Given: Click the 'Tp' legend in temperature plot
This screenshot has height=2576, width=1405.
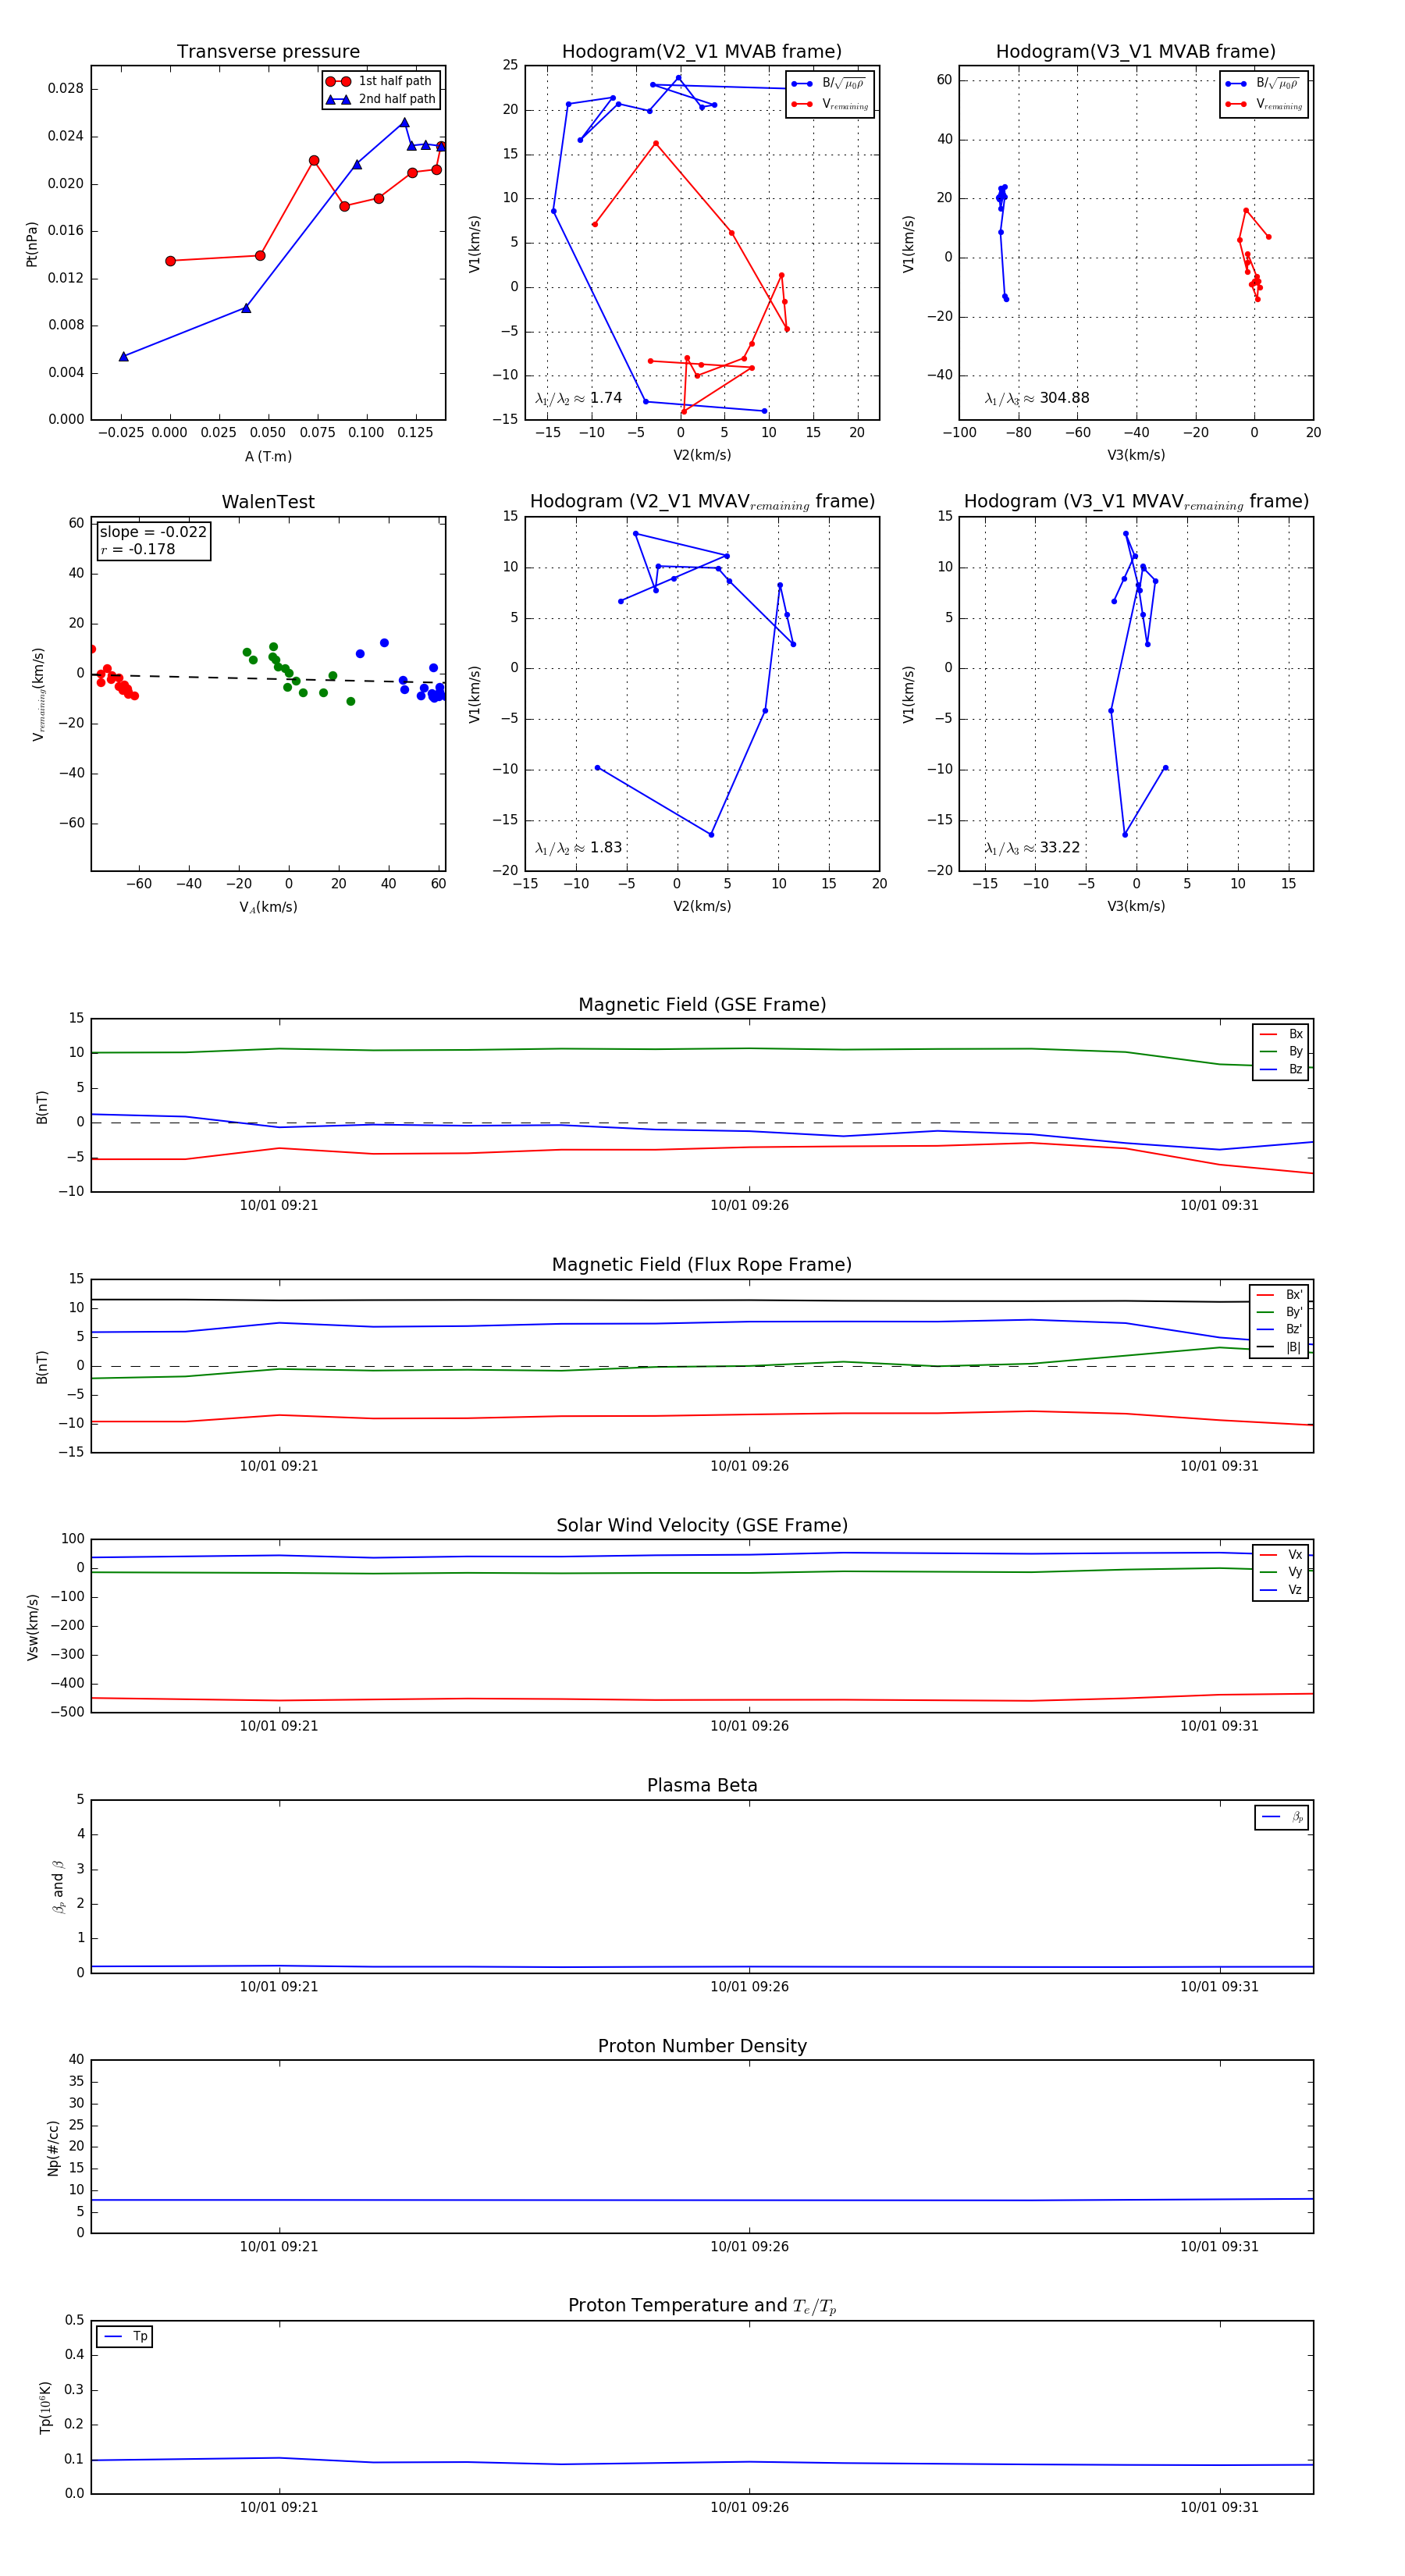Looking at the screenshot, I should (125, 2337).
